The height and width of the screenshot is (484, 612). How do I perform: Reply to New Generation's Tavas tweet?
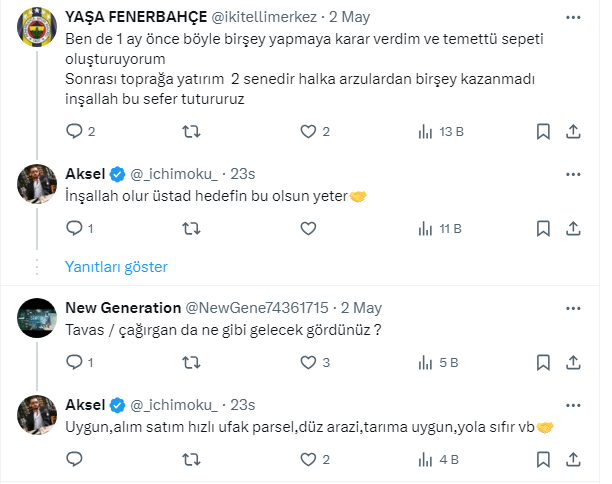pyautogui.click(x=73, y=362)
